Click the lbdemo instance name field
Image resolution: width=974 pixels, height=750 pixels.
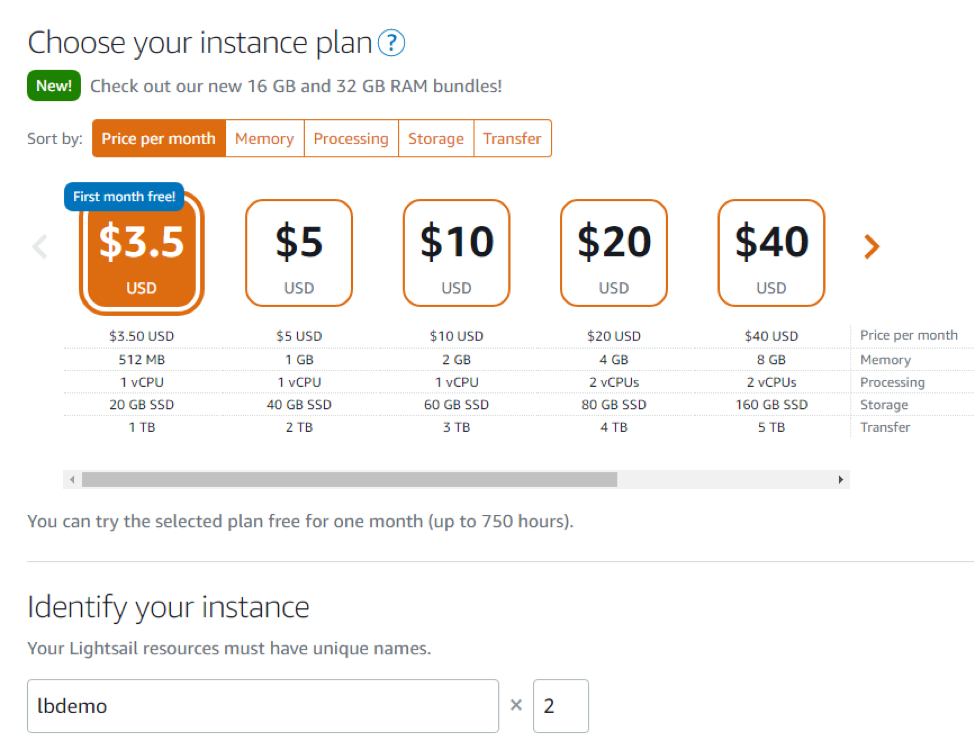(263, 706)
